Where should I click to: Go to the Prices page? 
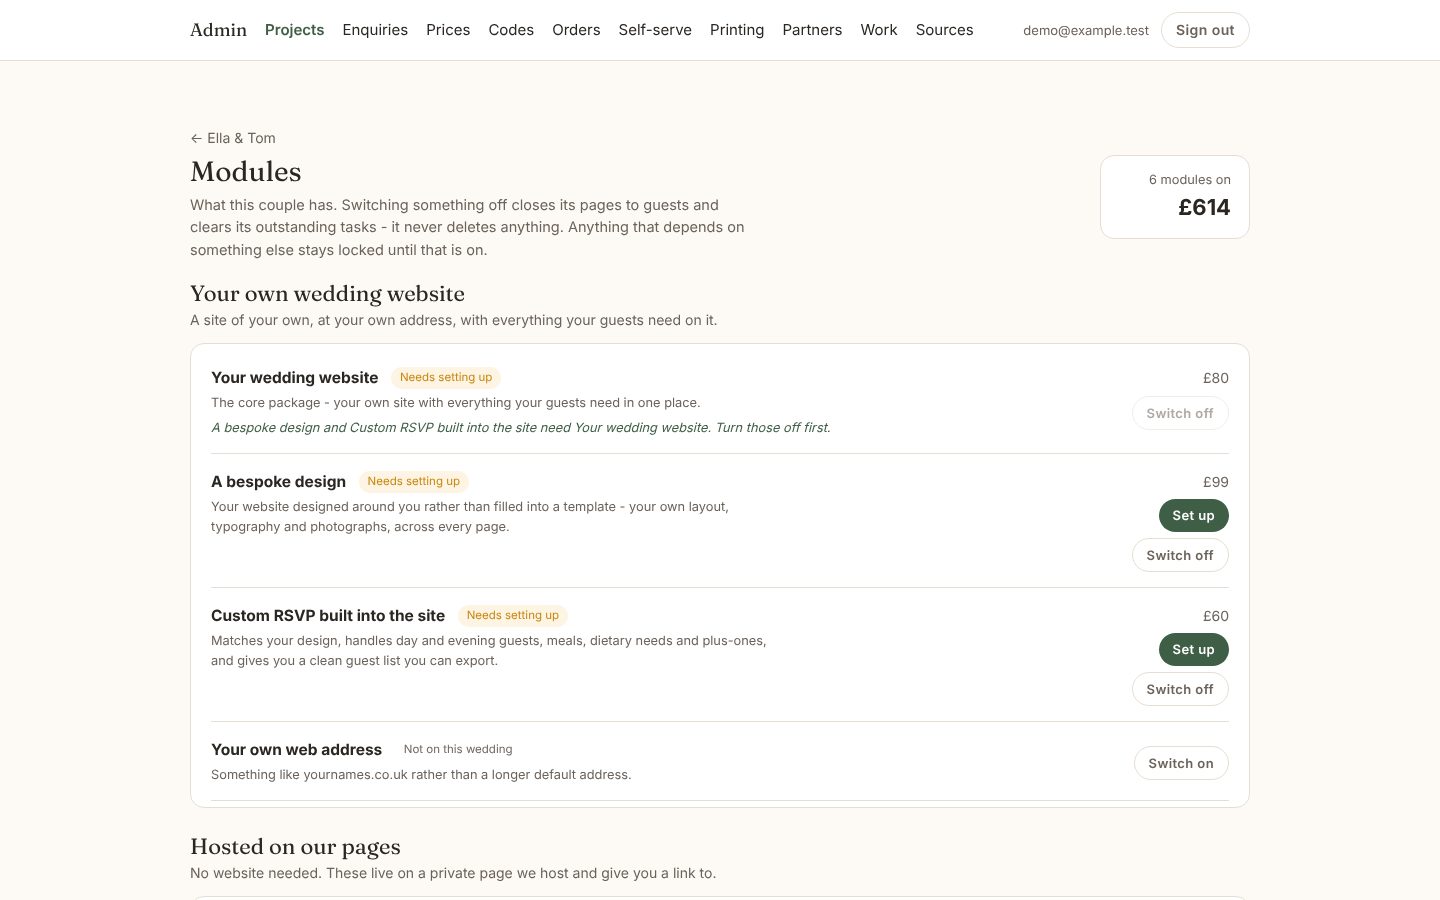448,30
